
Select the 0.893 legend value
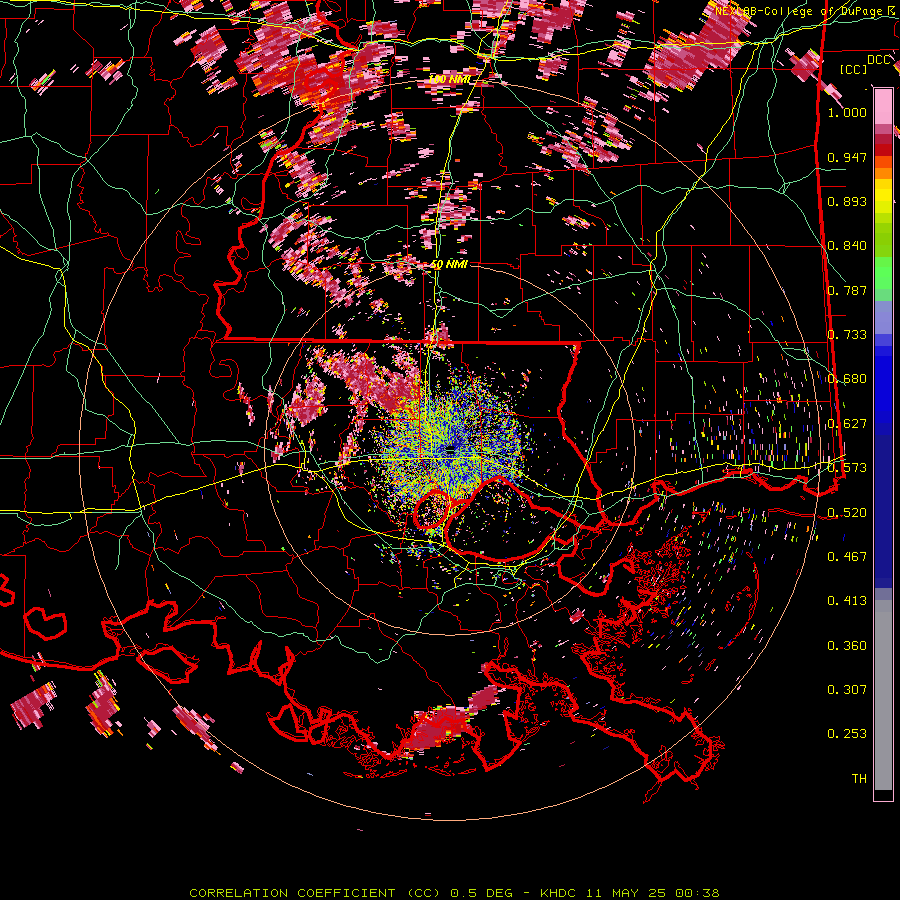847,201
